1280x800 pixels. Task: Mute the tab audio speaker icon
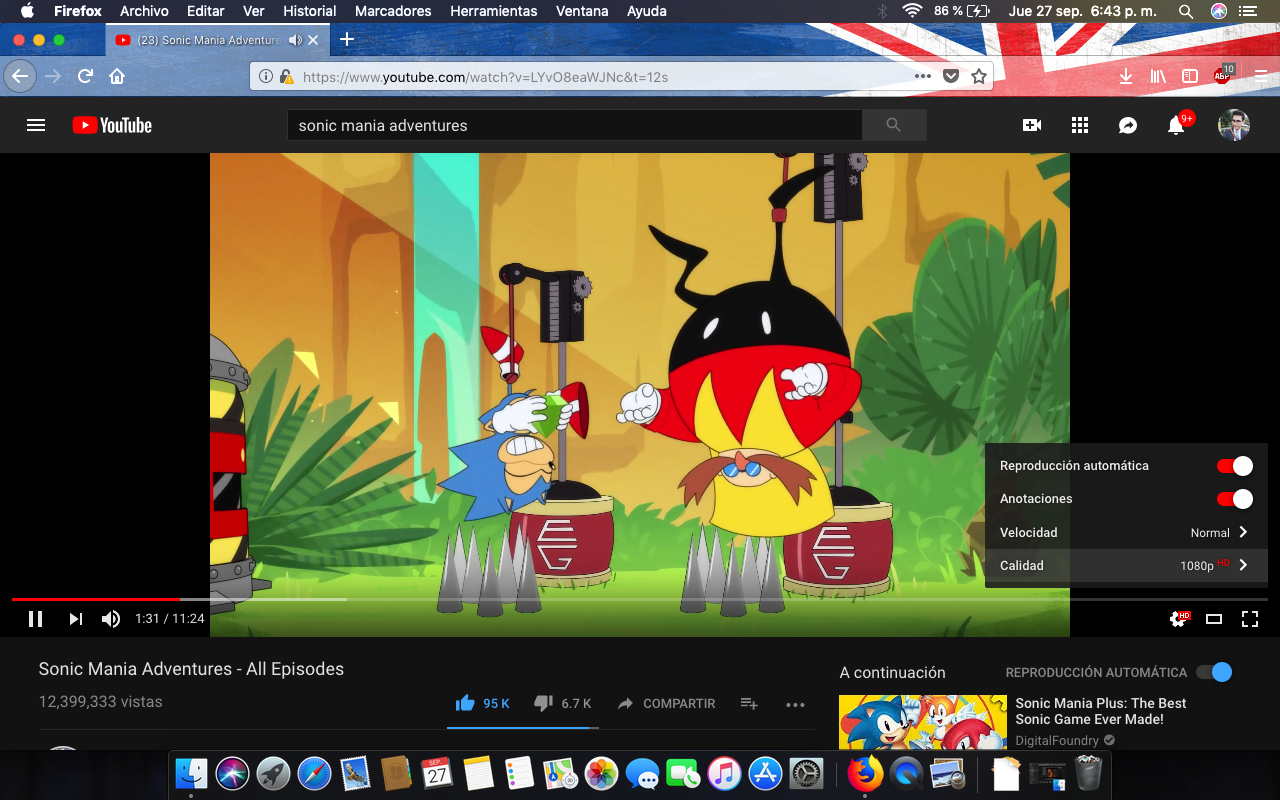click(x=295, y=40)
